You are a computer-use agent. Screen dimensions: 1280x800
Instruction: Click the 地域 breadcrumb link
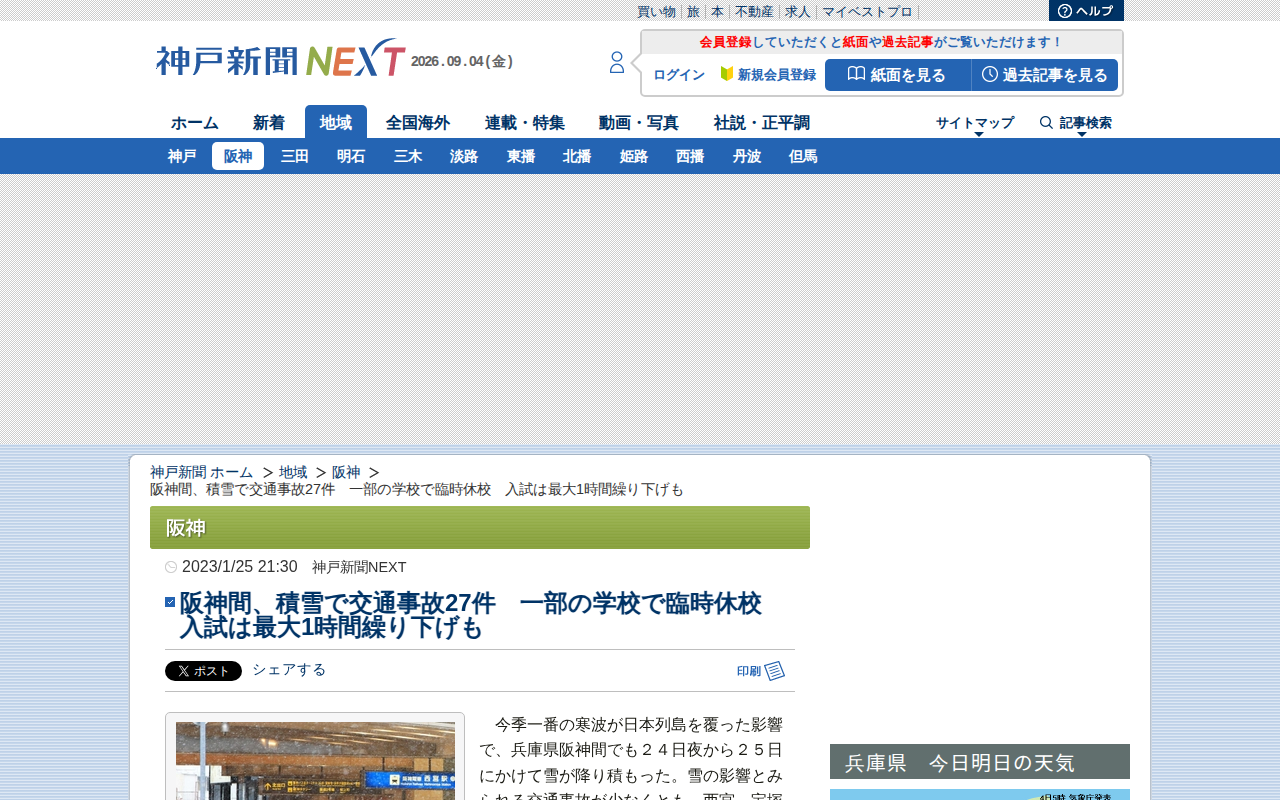pyautogui.click(x=293, y=472)
